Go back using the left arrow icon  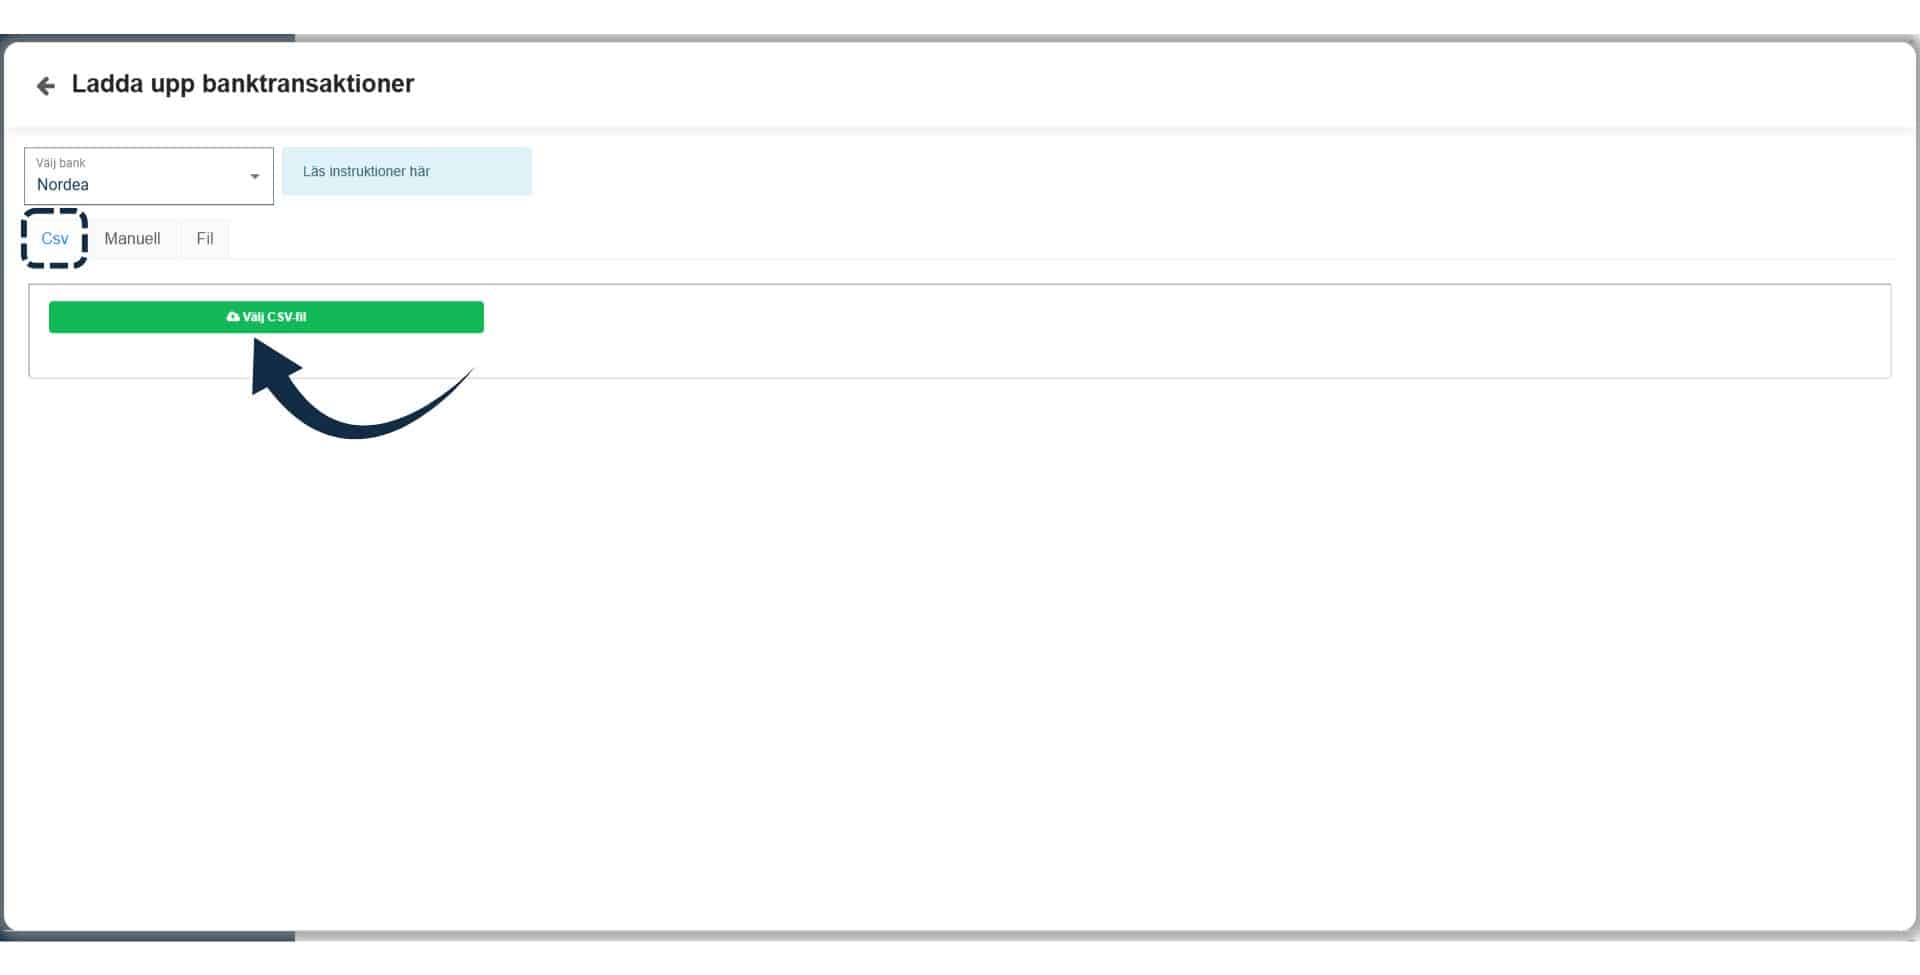(45, 86)
